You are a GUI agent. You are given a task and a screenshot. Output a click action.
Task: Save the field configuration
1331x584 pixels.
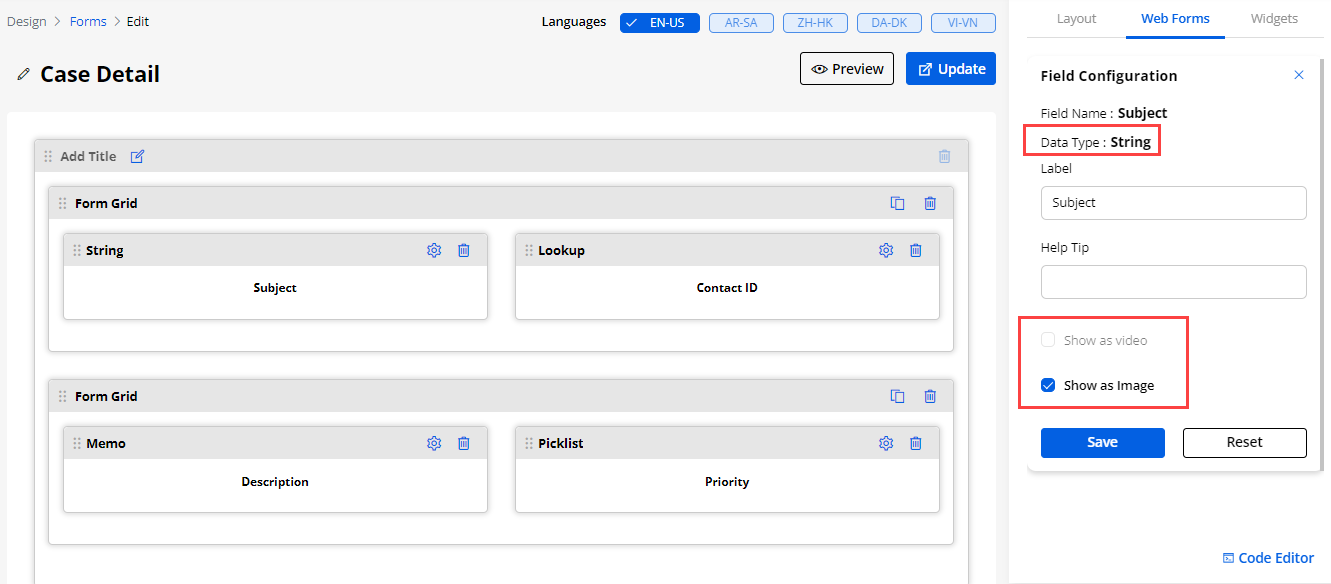1102,443
